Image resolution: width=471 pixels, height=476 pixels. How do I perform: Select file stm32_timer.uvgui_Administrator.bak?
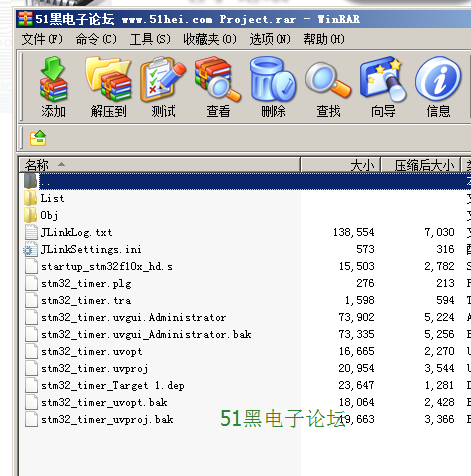click(146, 334)
